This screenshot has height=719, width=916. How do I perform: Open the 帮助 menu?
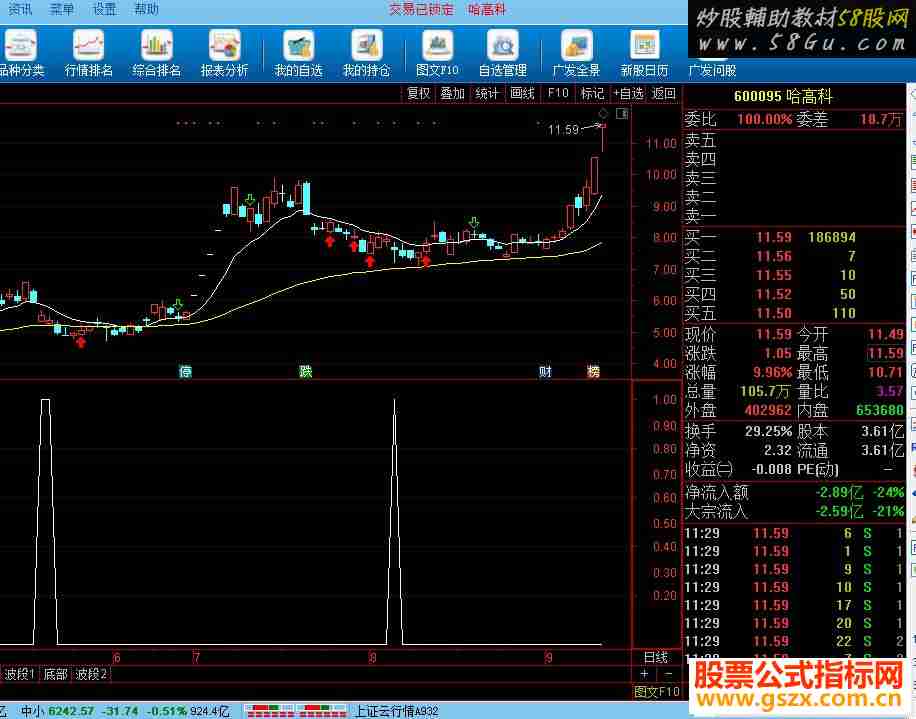(x=146, y=9)
